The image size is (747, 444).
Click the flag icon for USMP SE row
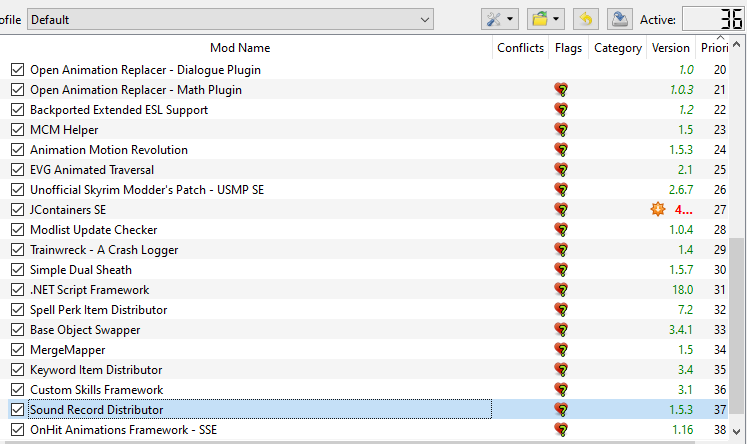[562, 190]
